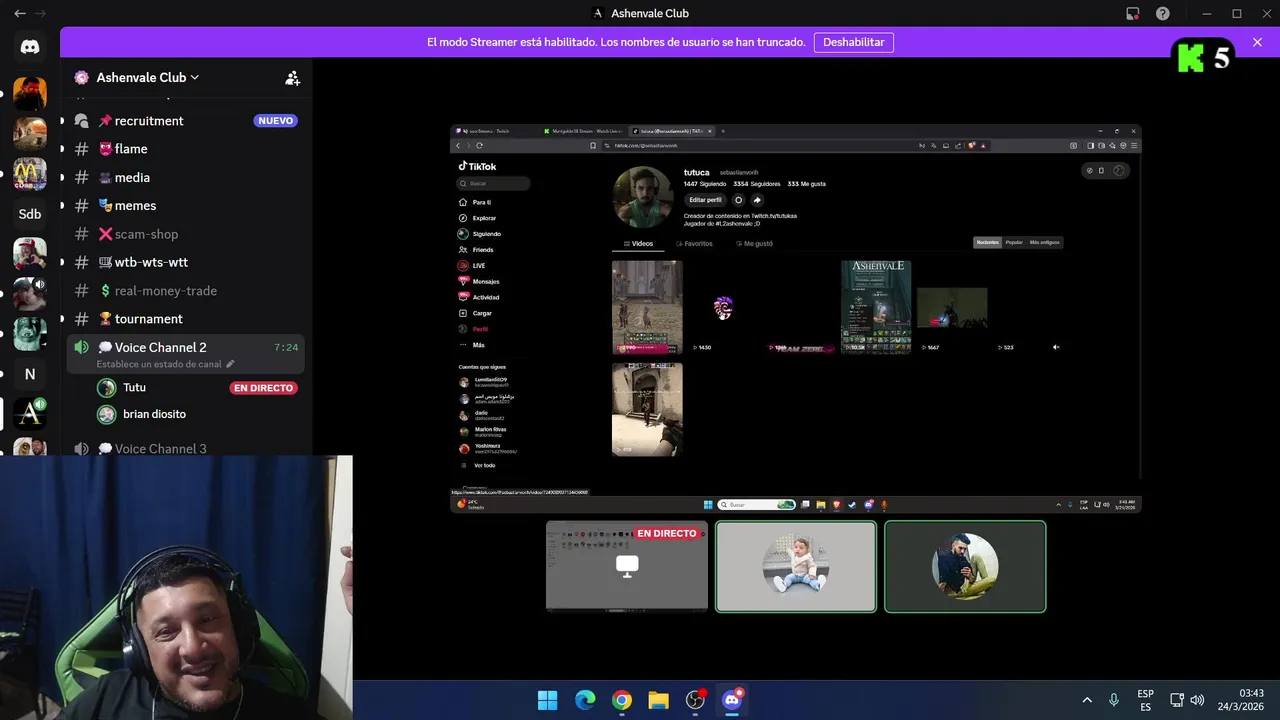The height and width of the screenshot is (720, 1280).
Task: Click LIVE in streamed TikTok sidebar
Action: (x=472, y=266)
